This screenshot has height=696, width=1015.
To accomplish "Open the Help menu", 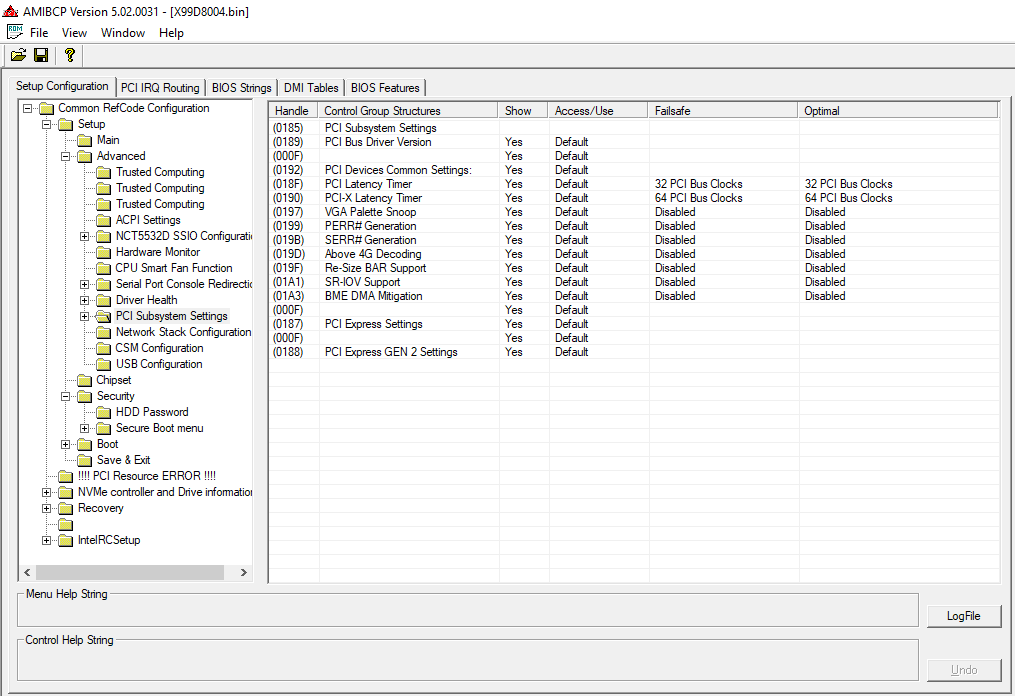I will 172,33.
